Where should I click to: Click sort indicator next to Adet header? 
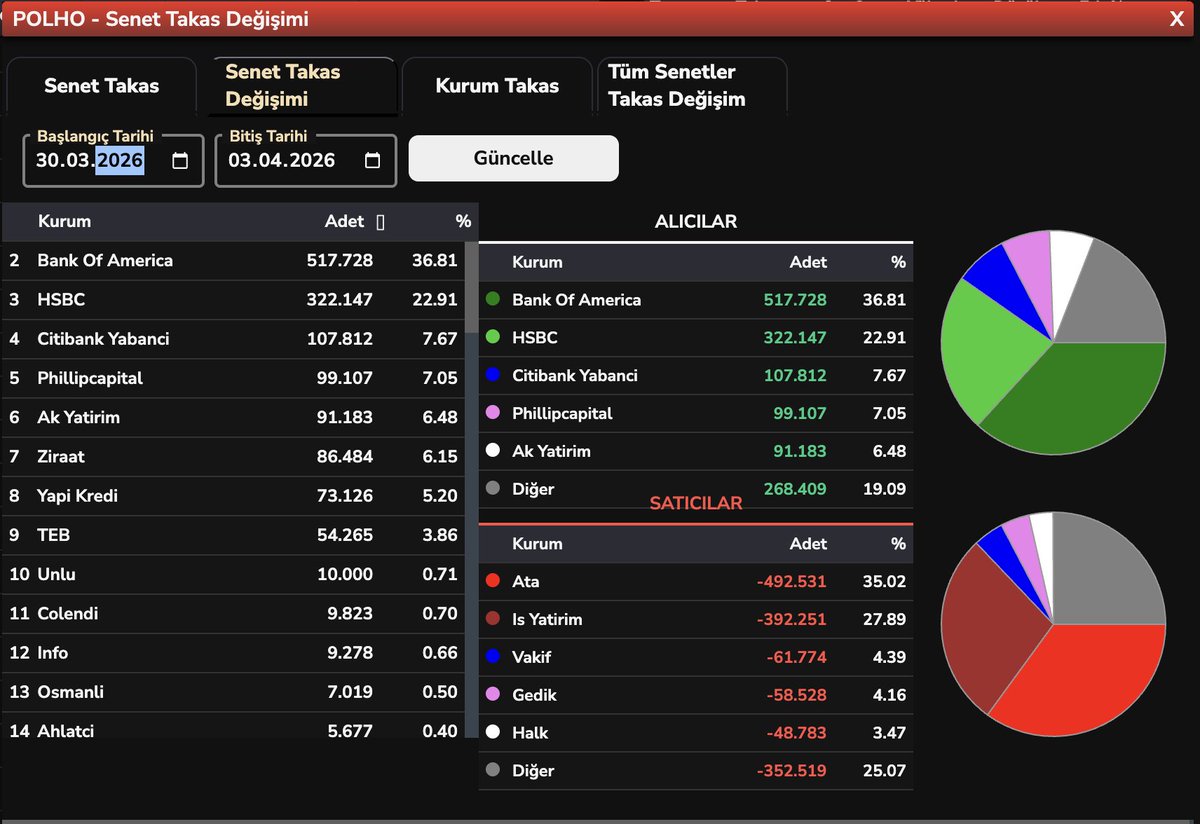380,222
